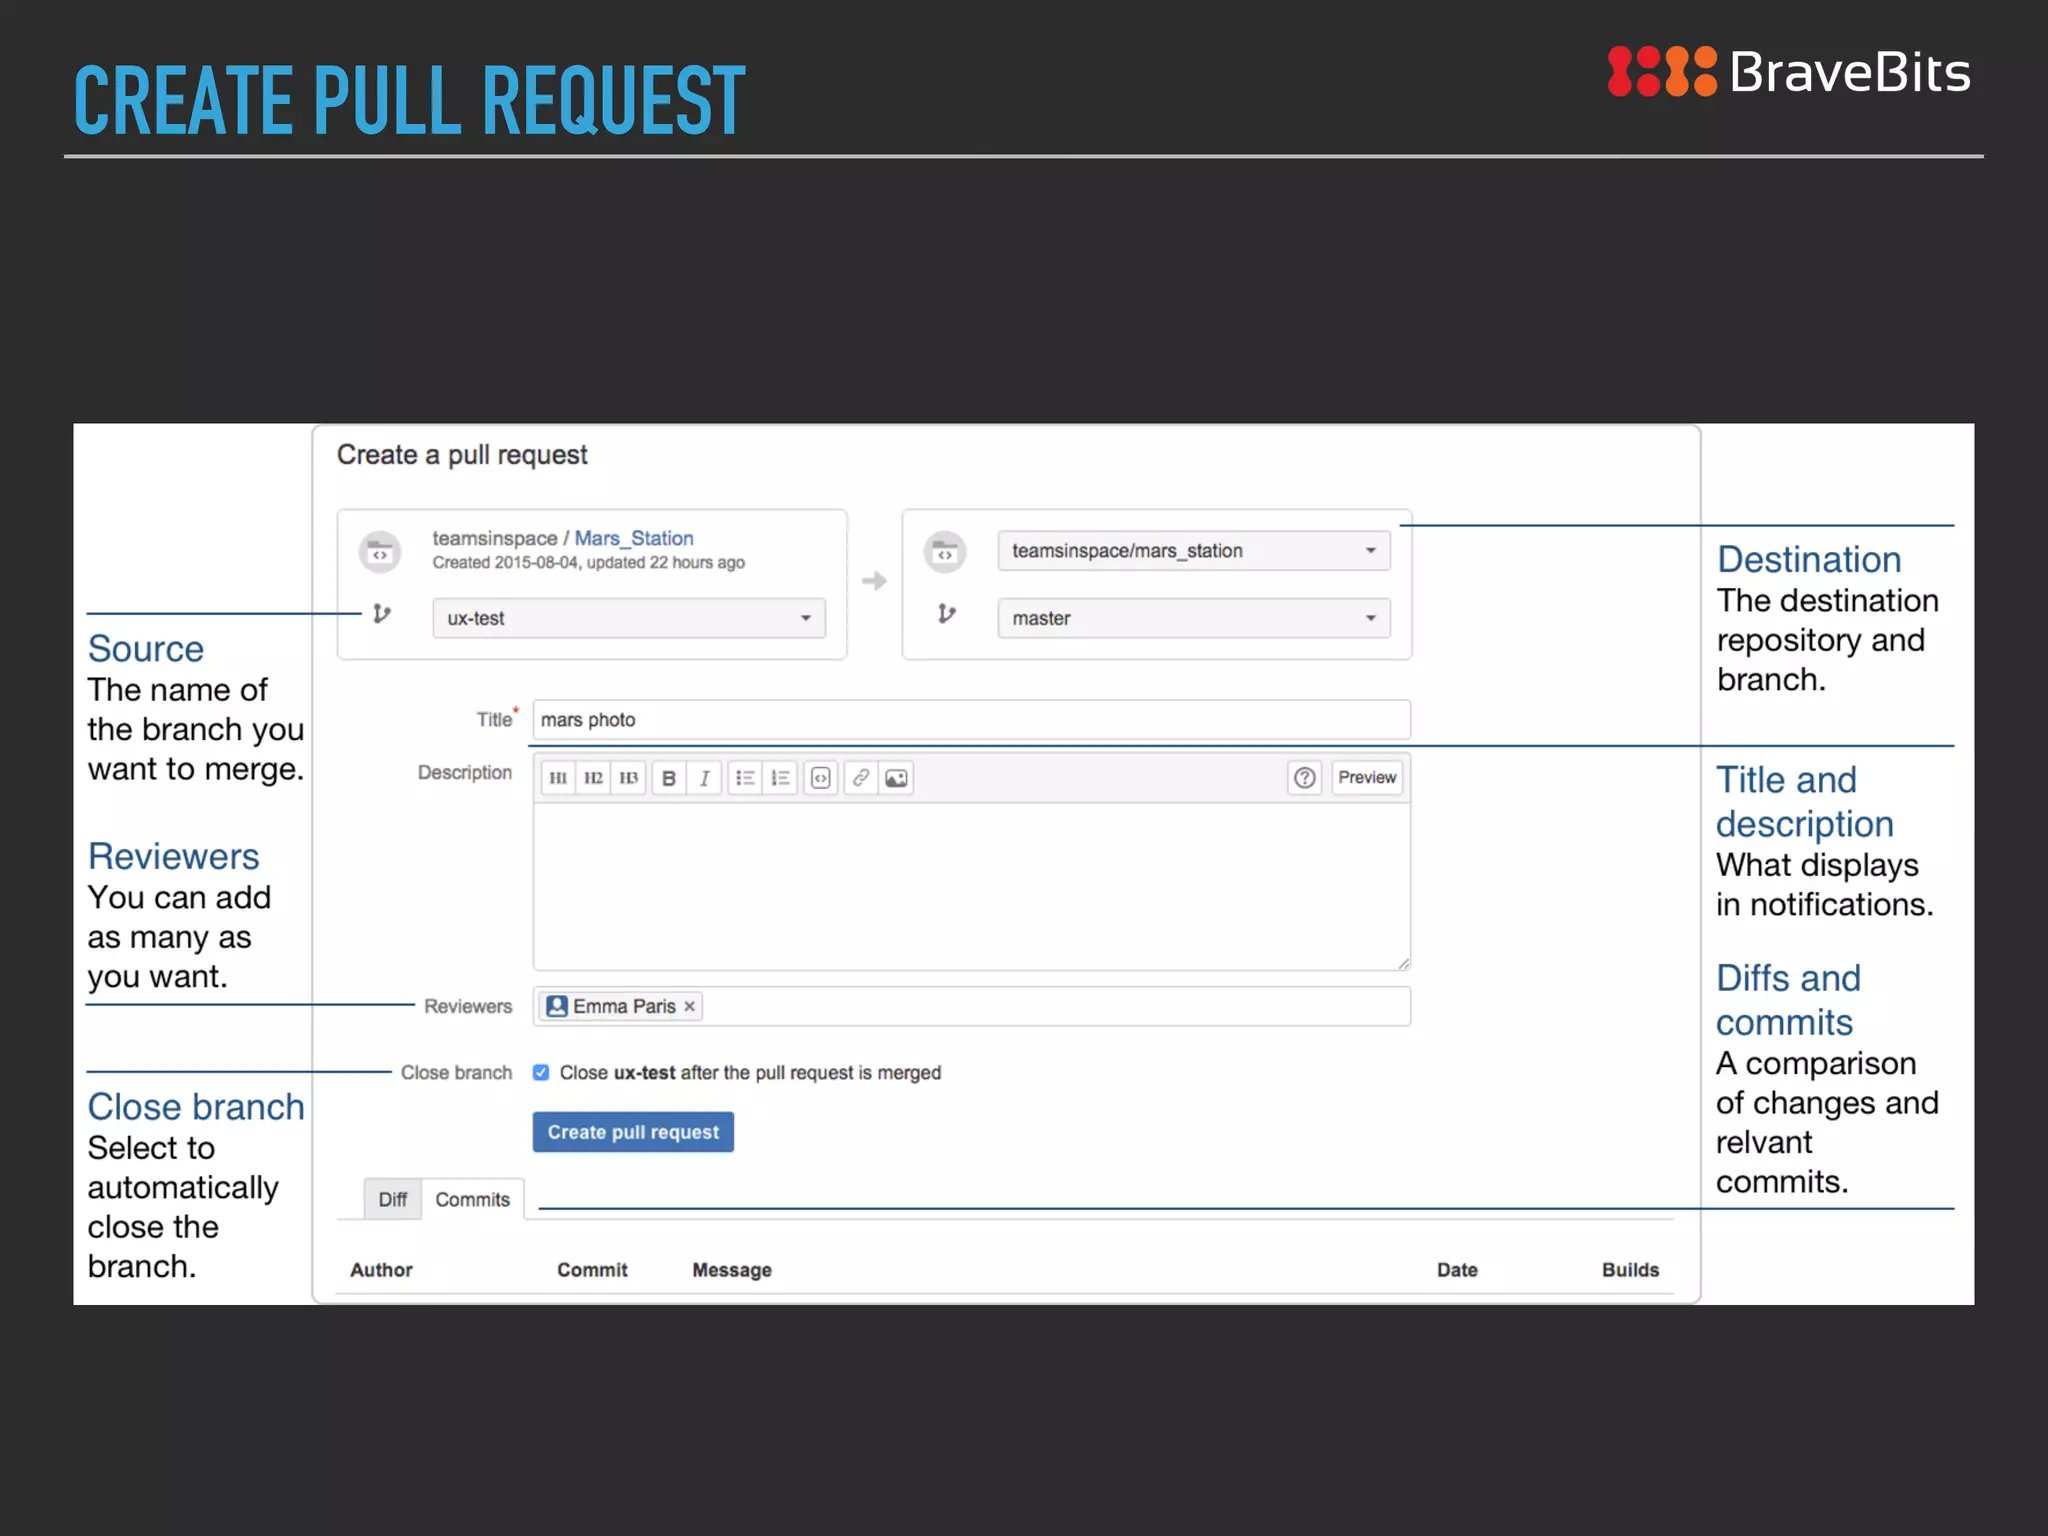The image size is (2048, 1536).
Task: Open the markdown help icon
Action: 1305,778
